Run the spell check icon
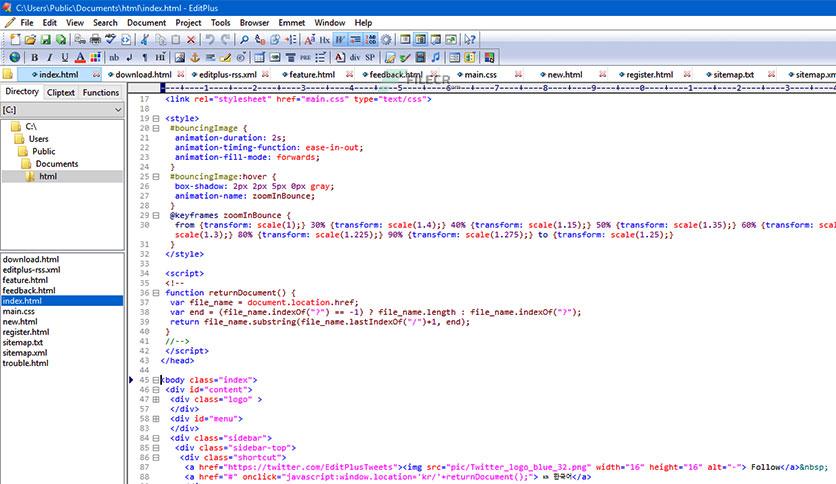Viewport: 836px width, 484px height. coord(110,39)
